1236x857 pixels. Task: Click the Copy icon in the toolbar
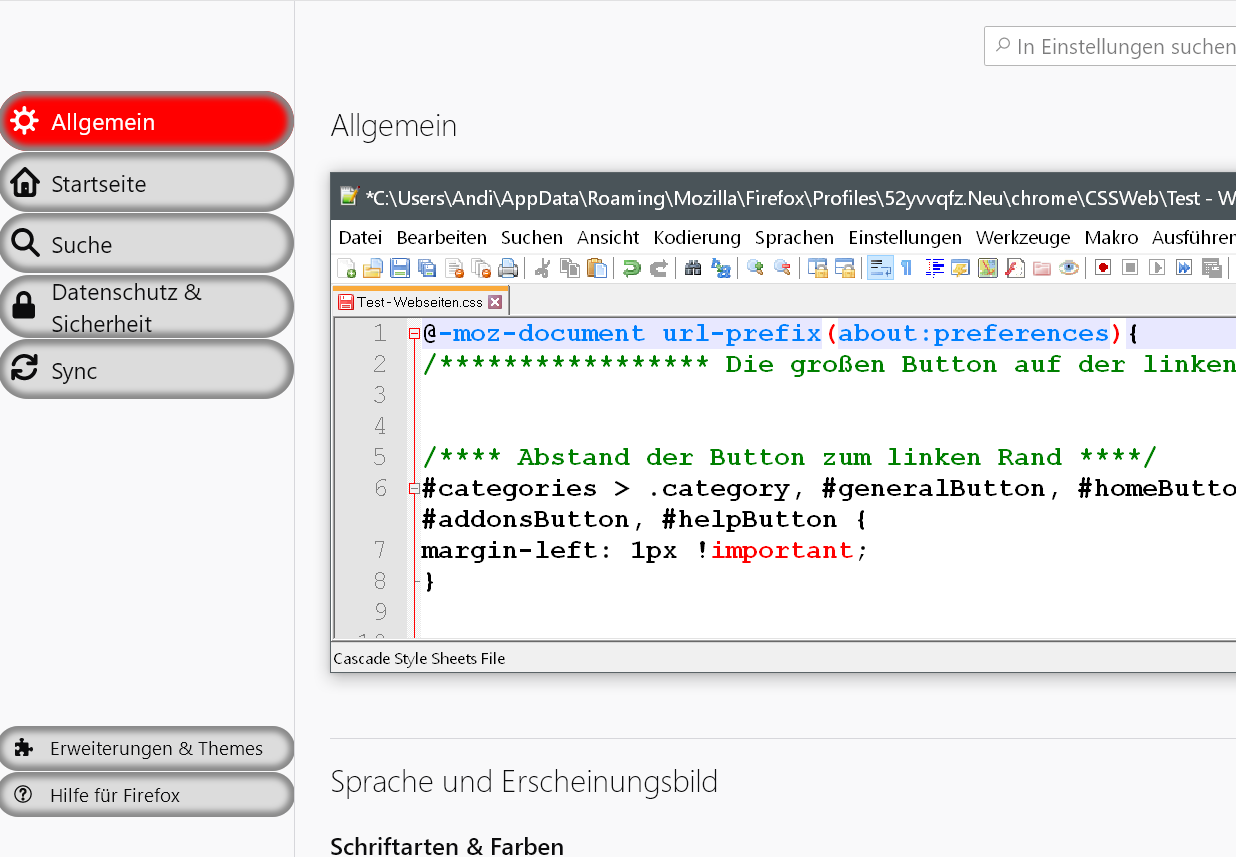coord(570,267)
